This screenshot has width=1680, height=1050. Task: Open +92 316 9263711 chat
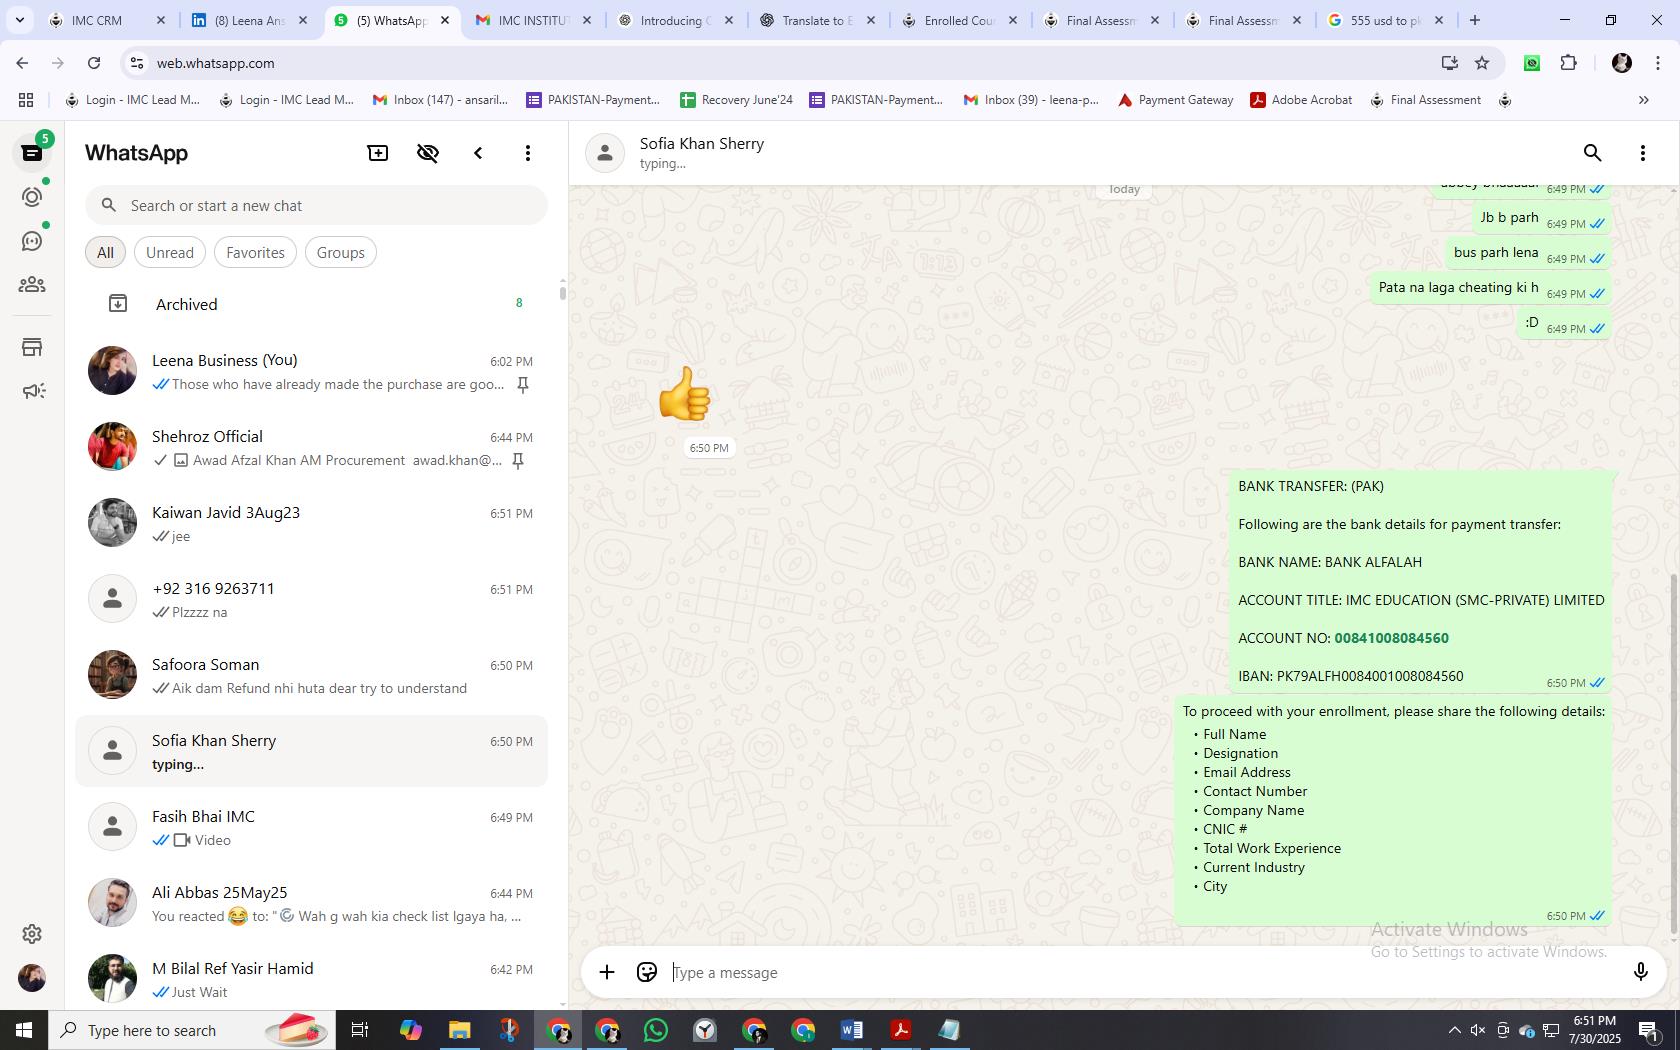[x=312, y=599]
